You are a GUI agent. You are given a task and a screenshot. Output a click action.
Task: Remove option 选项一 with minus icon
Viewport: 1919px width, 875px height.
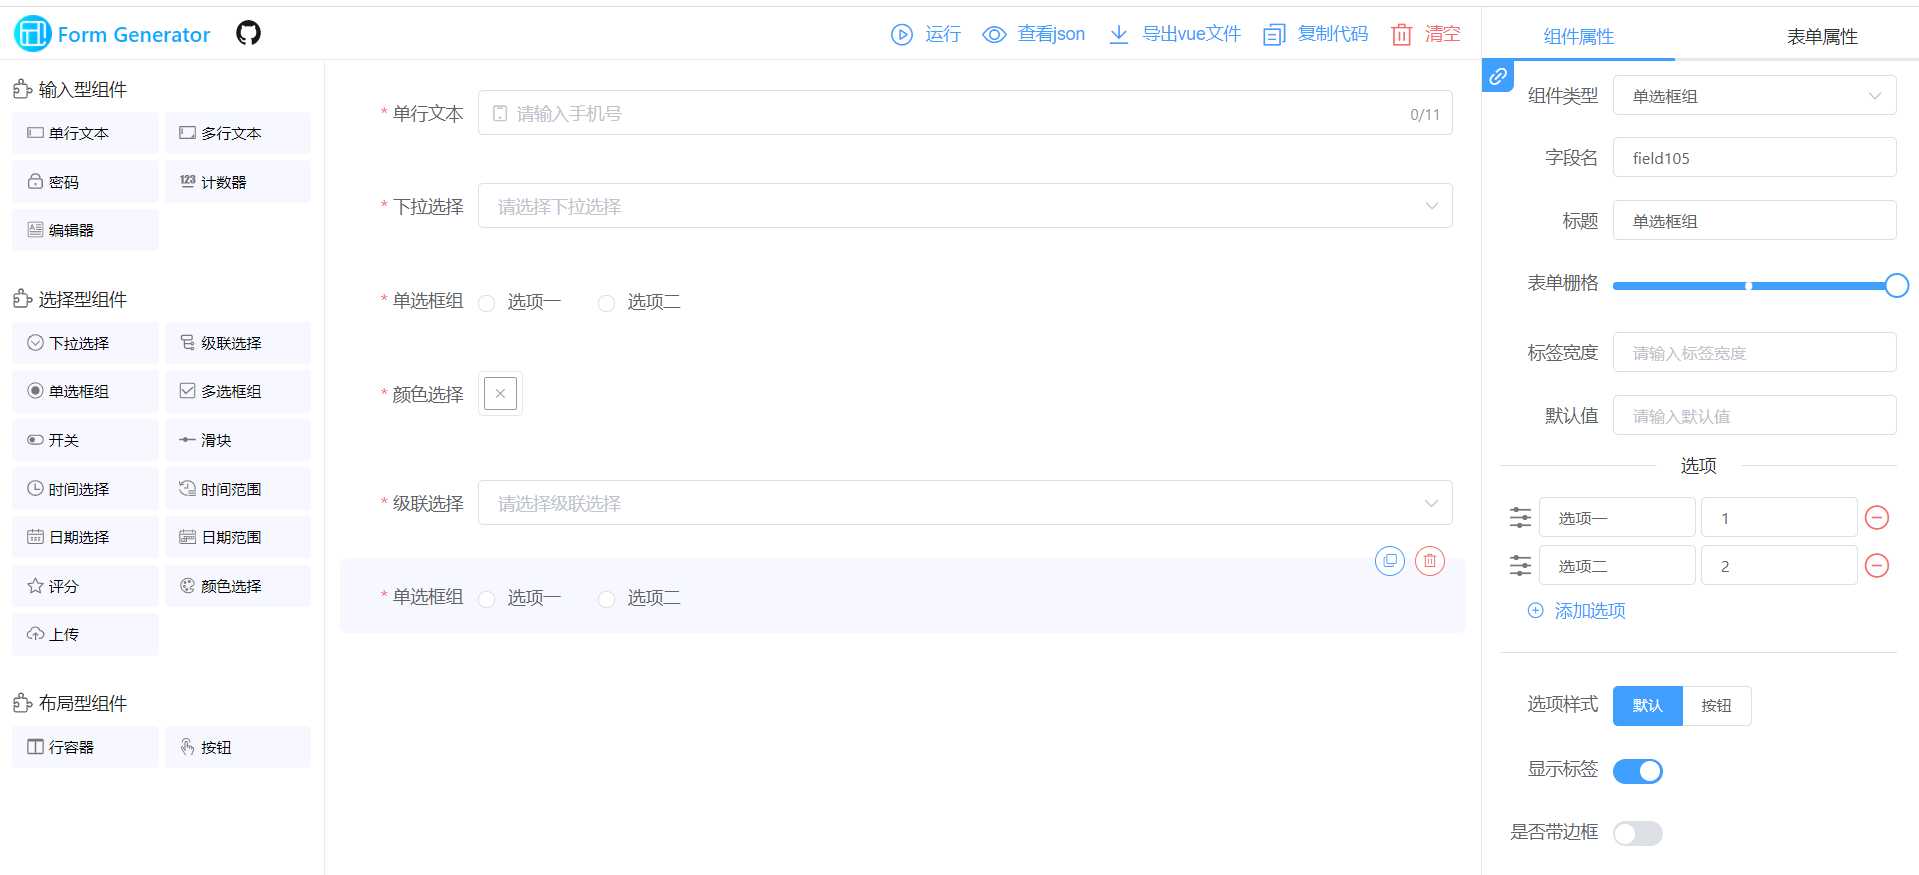(x=1877, y=518)
